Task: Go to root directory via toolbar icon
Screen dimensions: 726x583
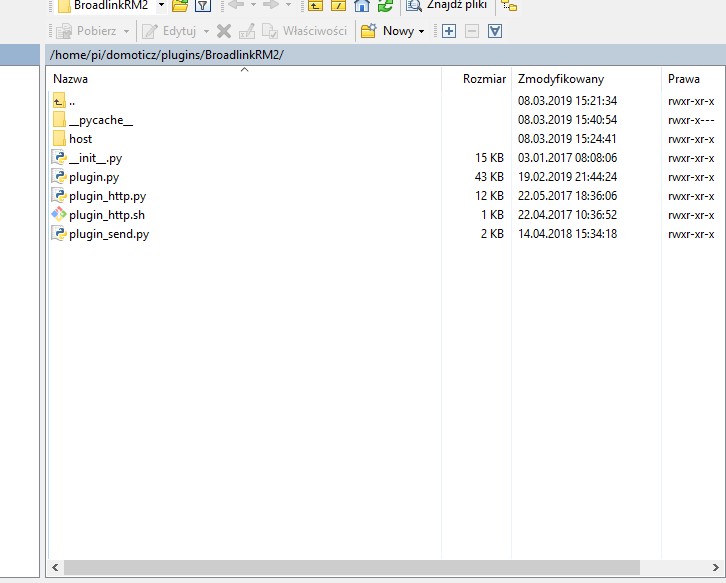Action: click(338, 5)
